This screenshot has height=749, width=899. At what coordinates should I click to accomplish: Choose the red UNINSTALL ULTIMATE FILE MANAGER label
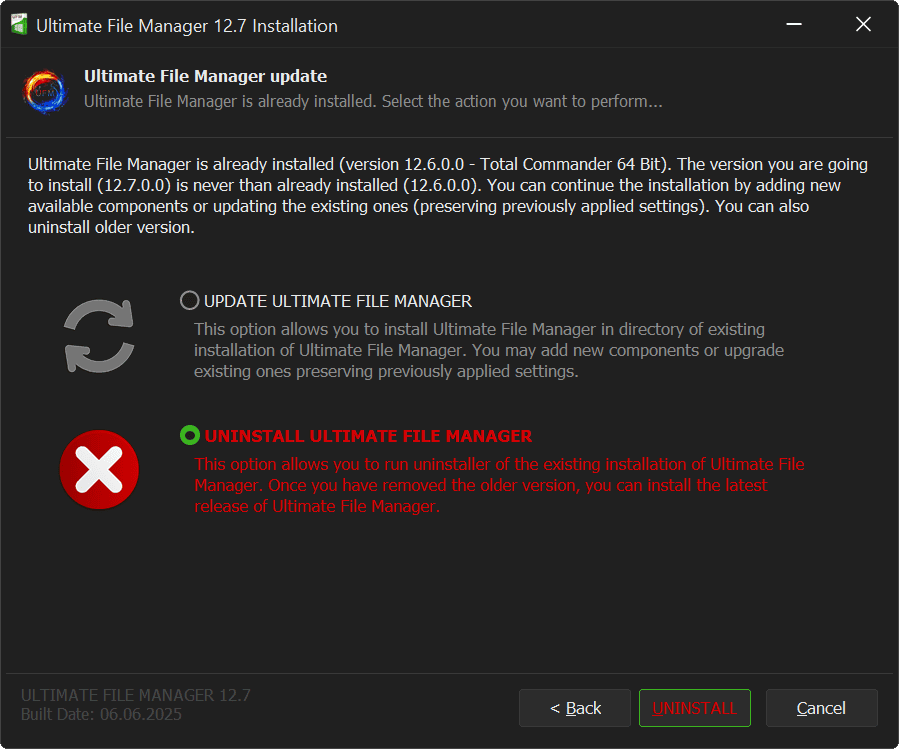point(368,436)
